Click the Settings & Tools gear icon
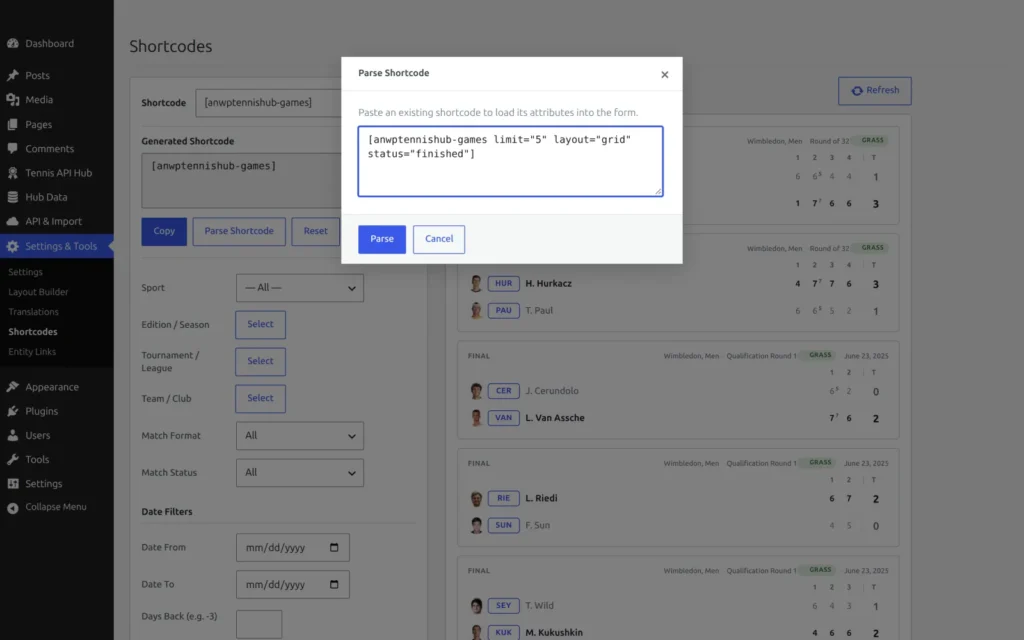Image resolution: width=1024 pixels, height=640 pixels. coord(12,246)
